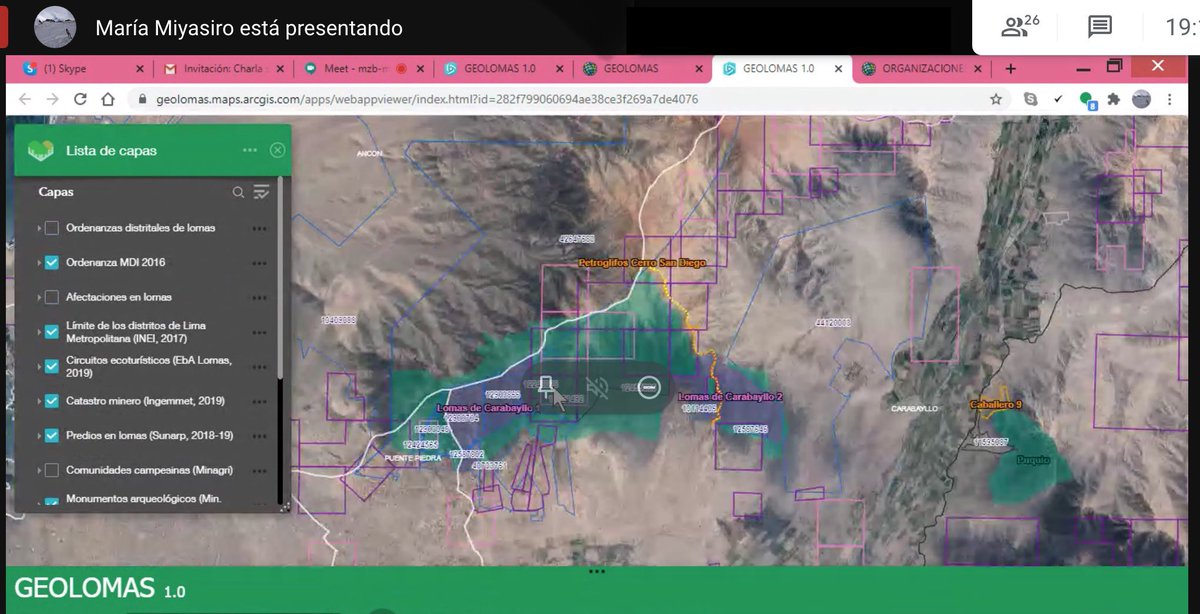Disable Ordenanza MDI 2016 layer

(x=52, y=263)
